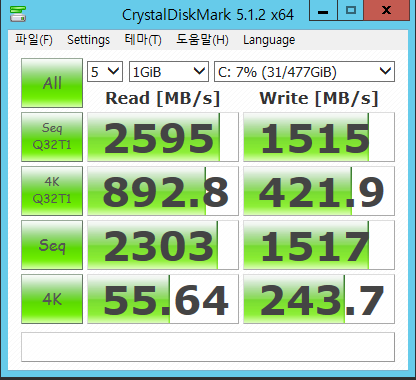Click the empty comment field at bottom
Screen dimensions: 416x380
[208, 347]
